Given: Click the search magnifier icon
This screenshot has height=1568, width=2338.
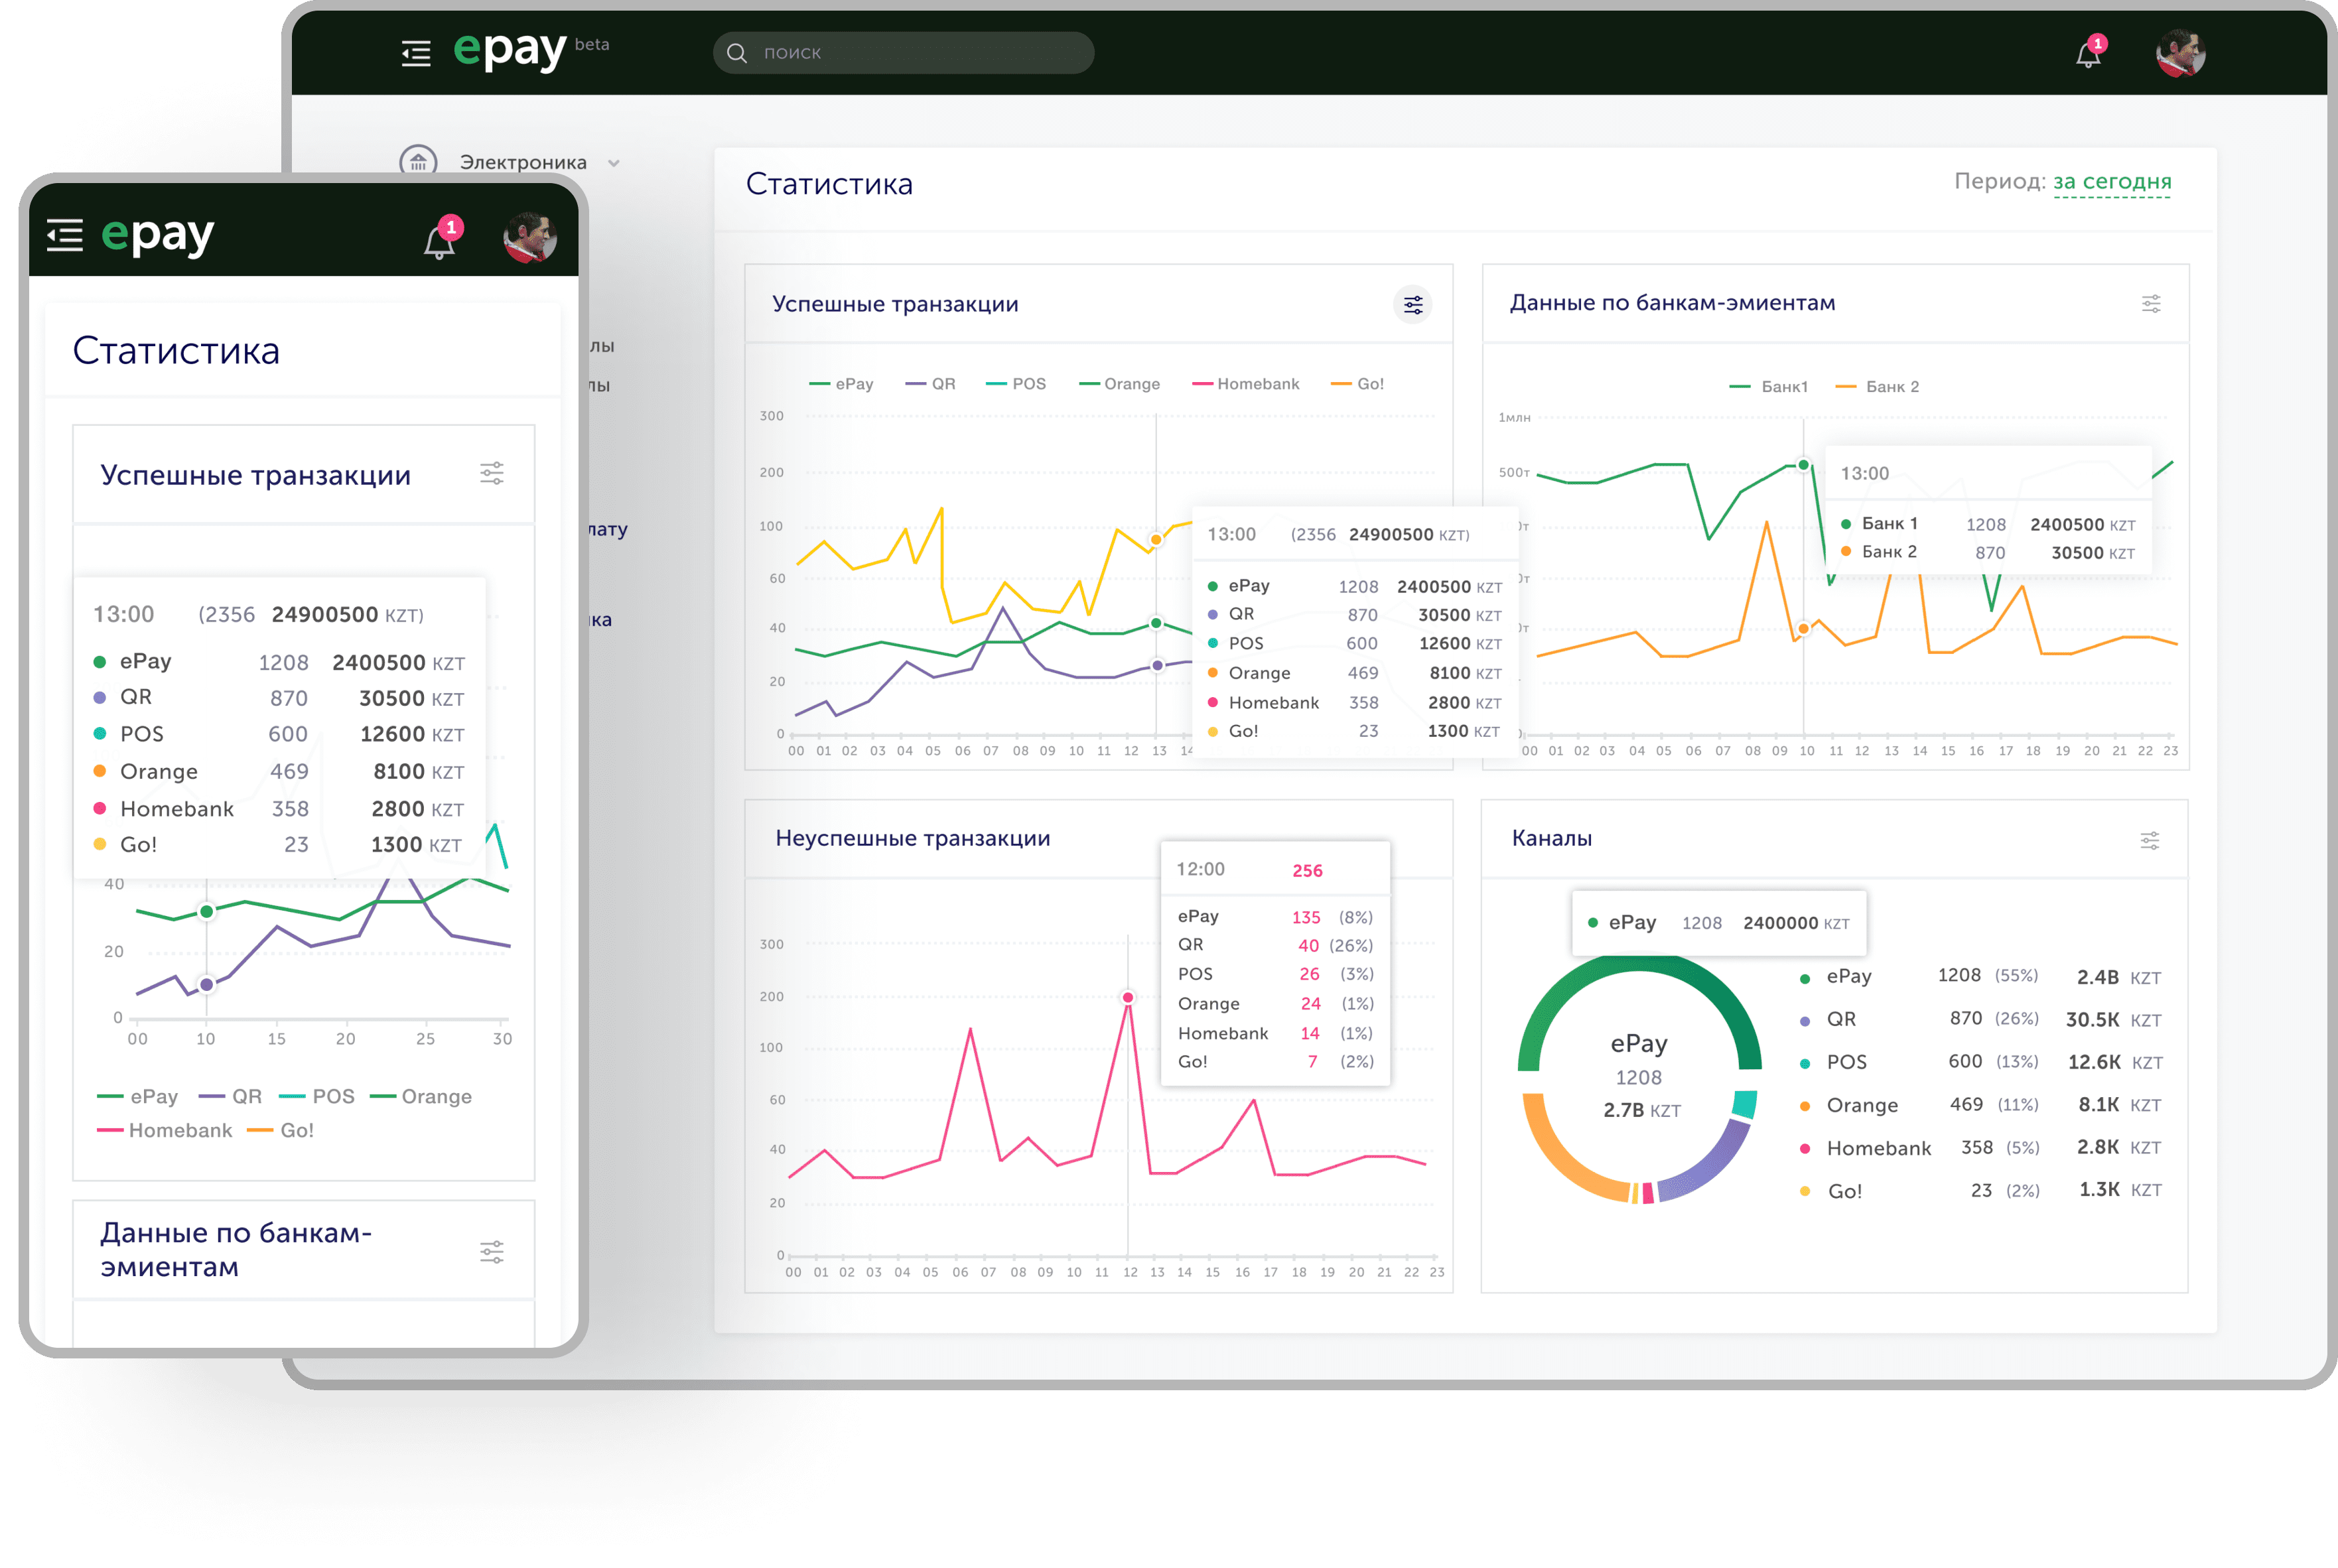Looking at the screenshot, I should [x=737, y=53].
